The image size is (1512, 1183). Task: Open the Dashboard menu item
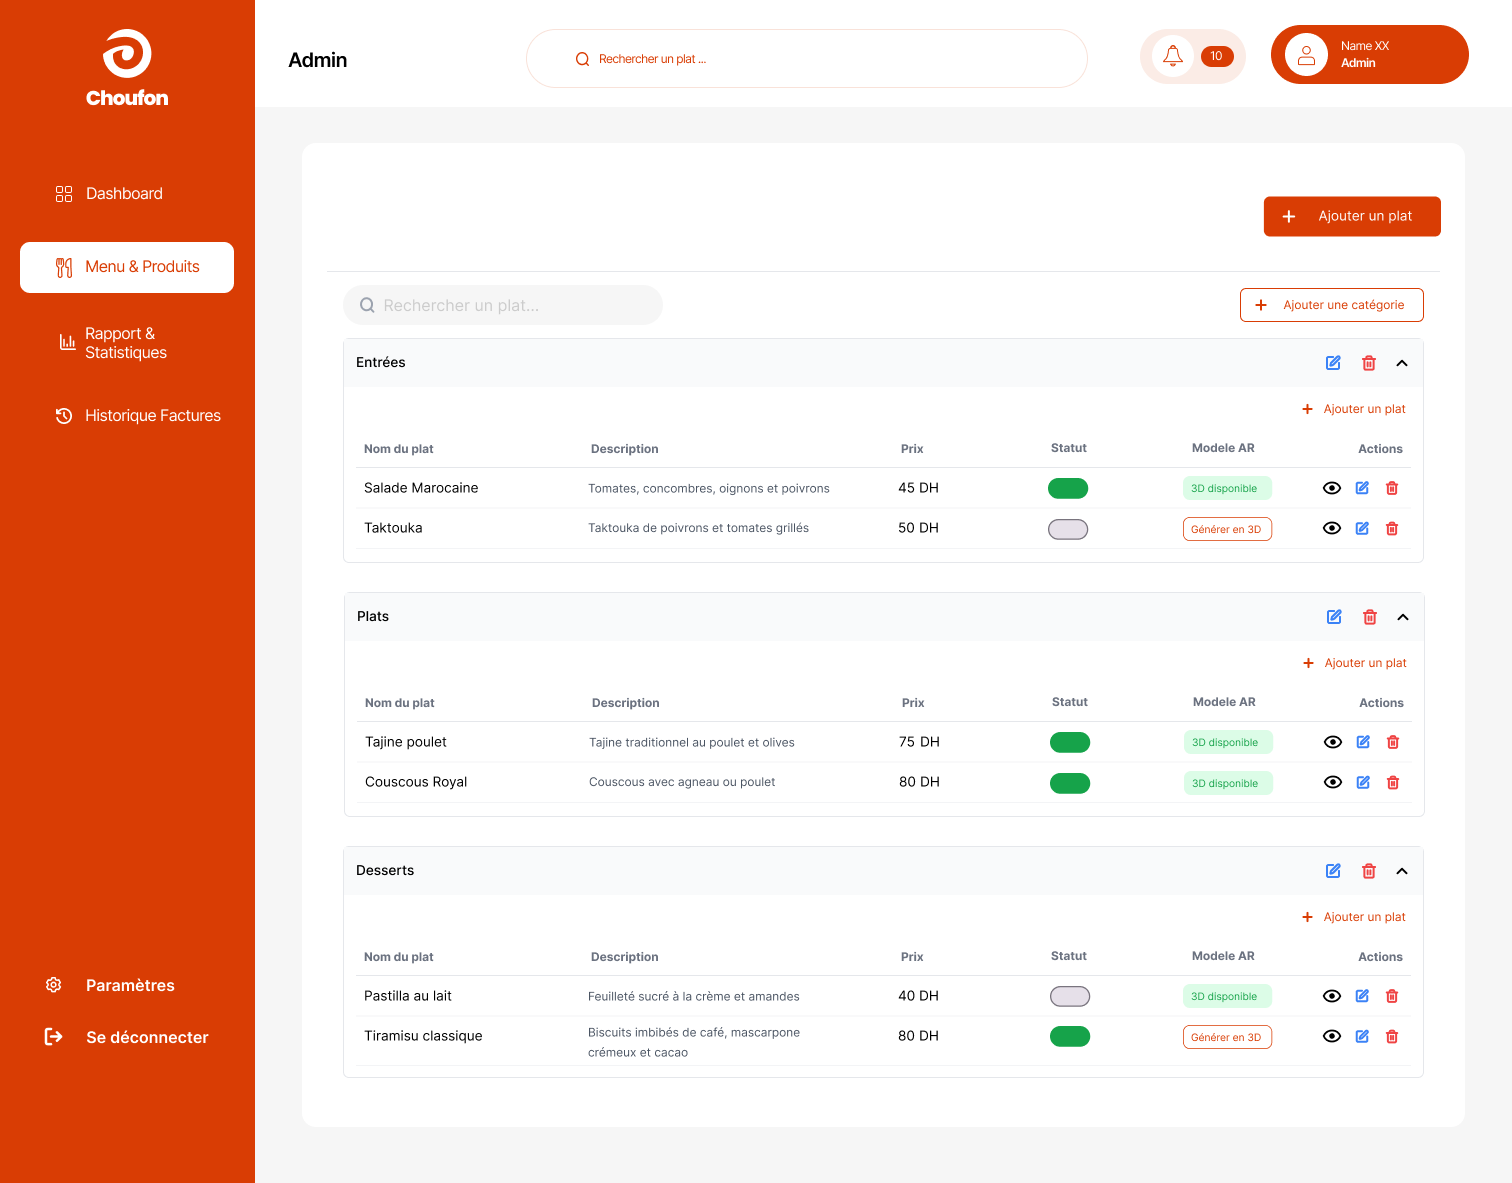[109, 194]
